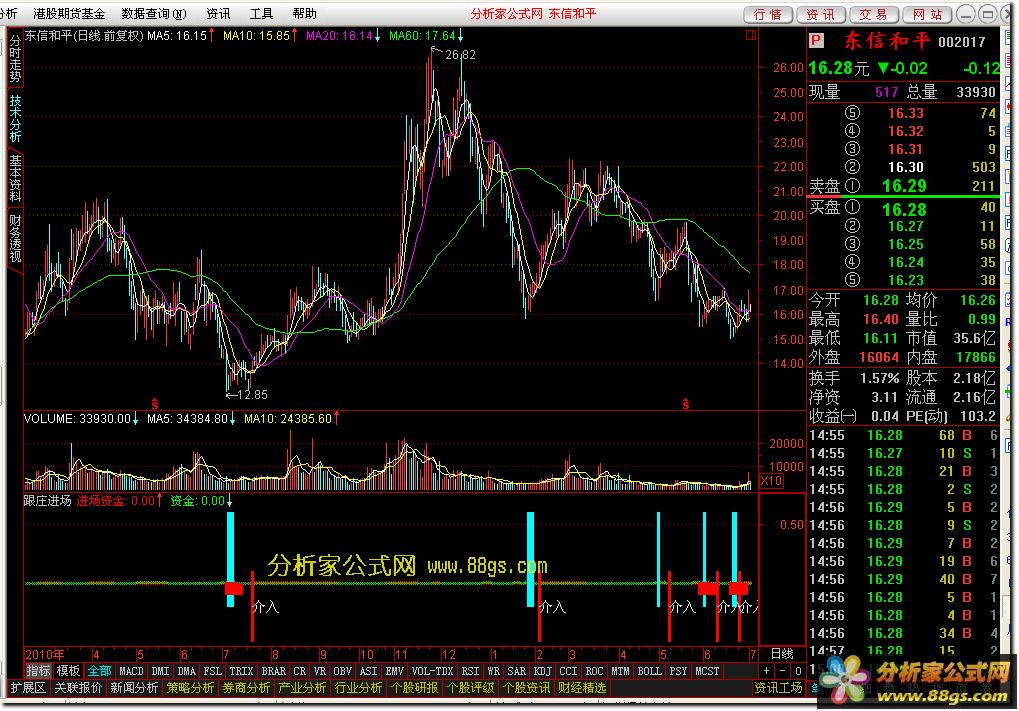Switch indicator to OBV
This screenshot has height=711, width=1019.
point(342,671)
